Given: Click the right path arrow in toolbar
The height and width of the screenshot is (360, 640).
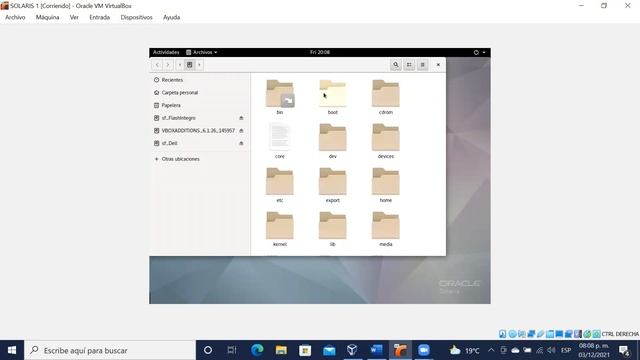Looking at the screenshot, I should point(199,65).
